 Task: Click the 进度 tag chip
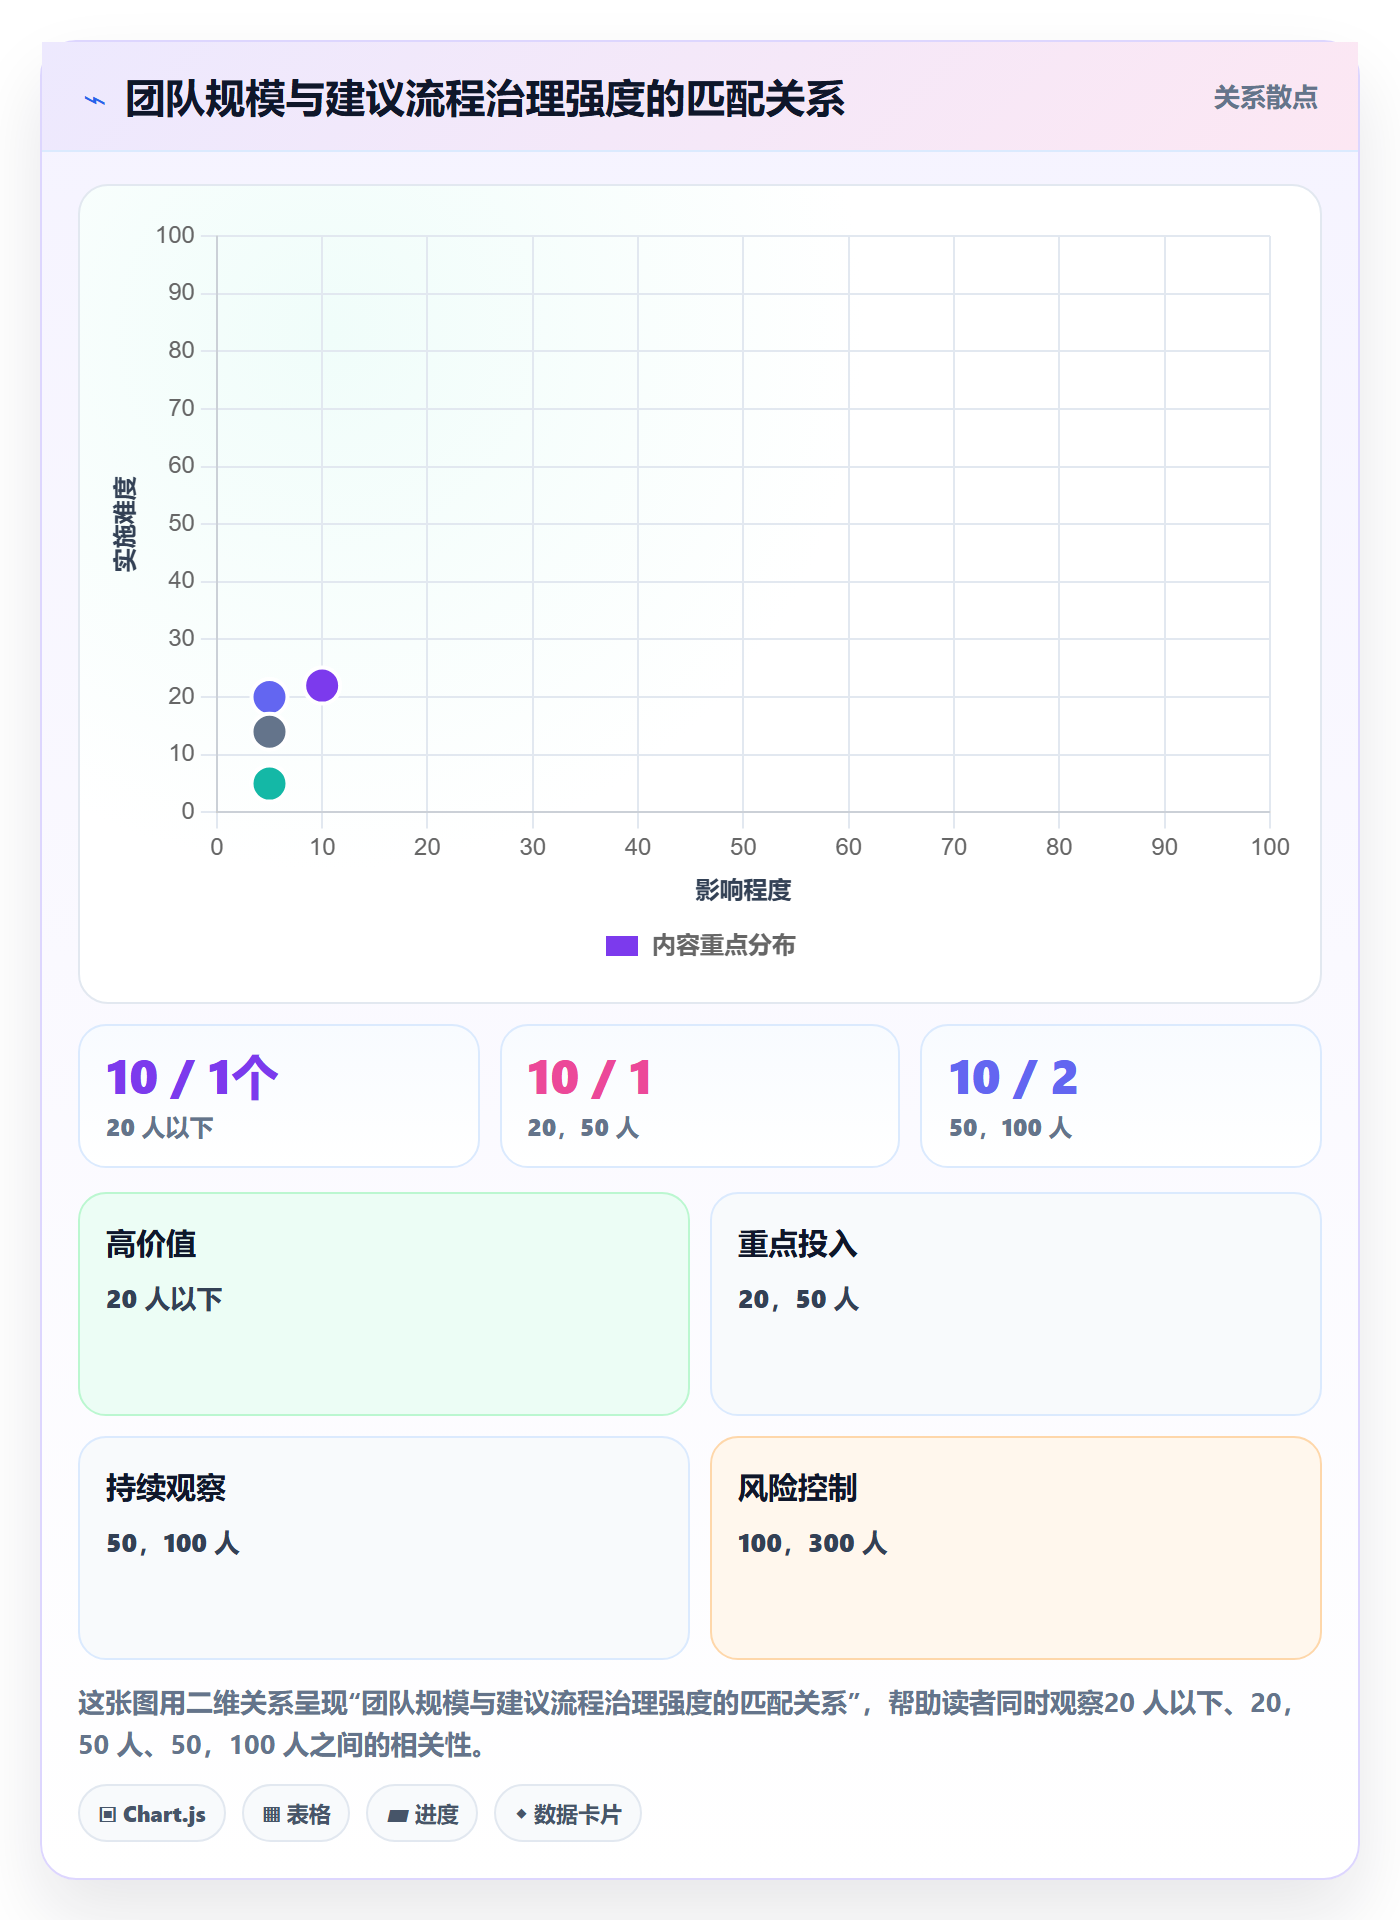click(x=422, y=1814)
